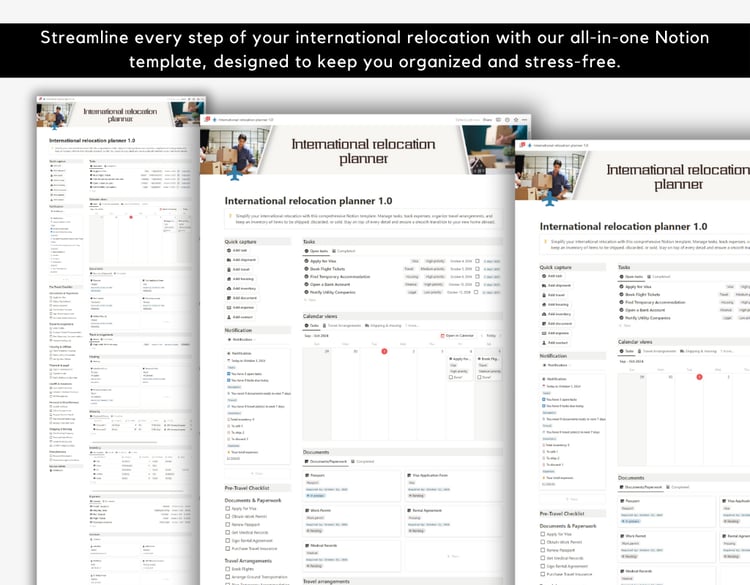The width and height of the screenshot is (750, 585).
Task: Click 'Pre-Travel Checklist' heading in middle window
Action: (247, 488)
